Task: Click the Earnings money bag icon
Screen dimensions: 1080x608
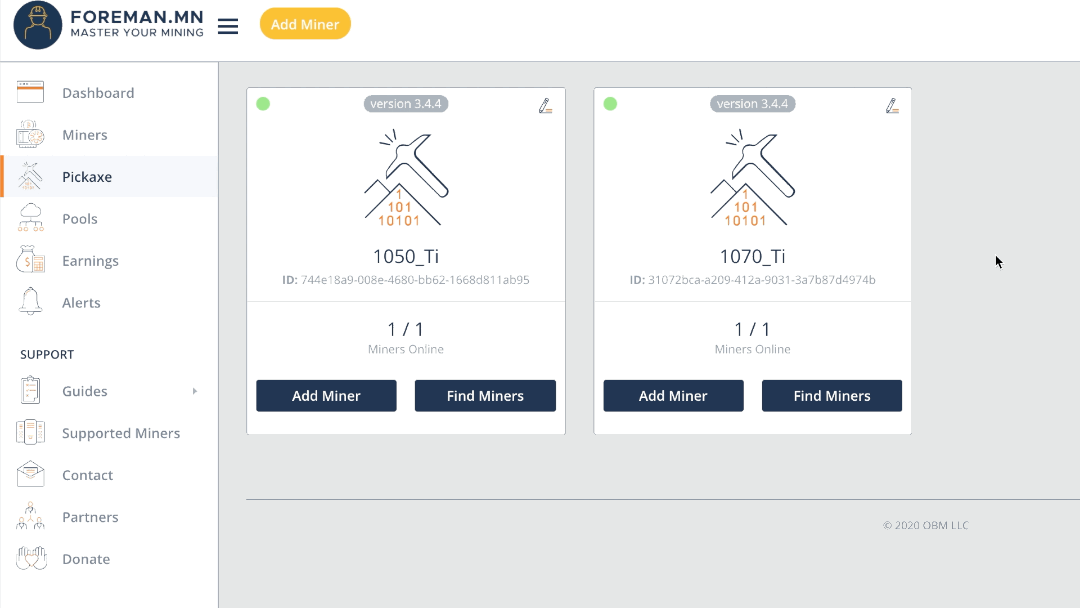Action: tap(30, 260)
